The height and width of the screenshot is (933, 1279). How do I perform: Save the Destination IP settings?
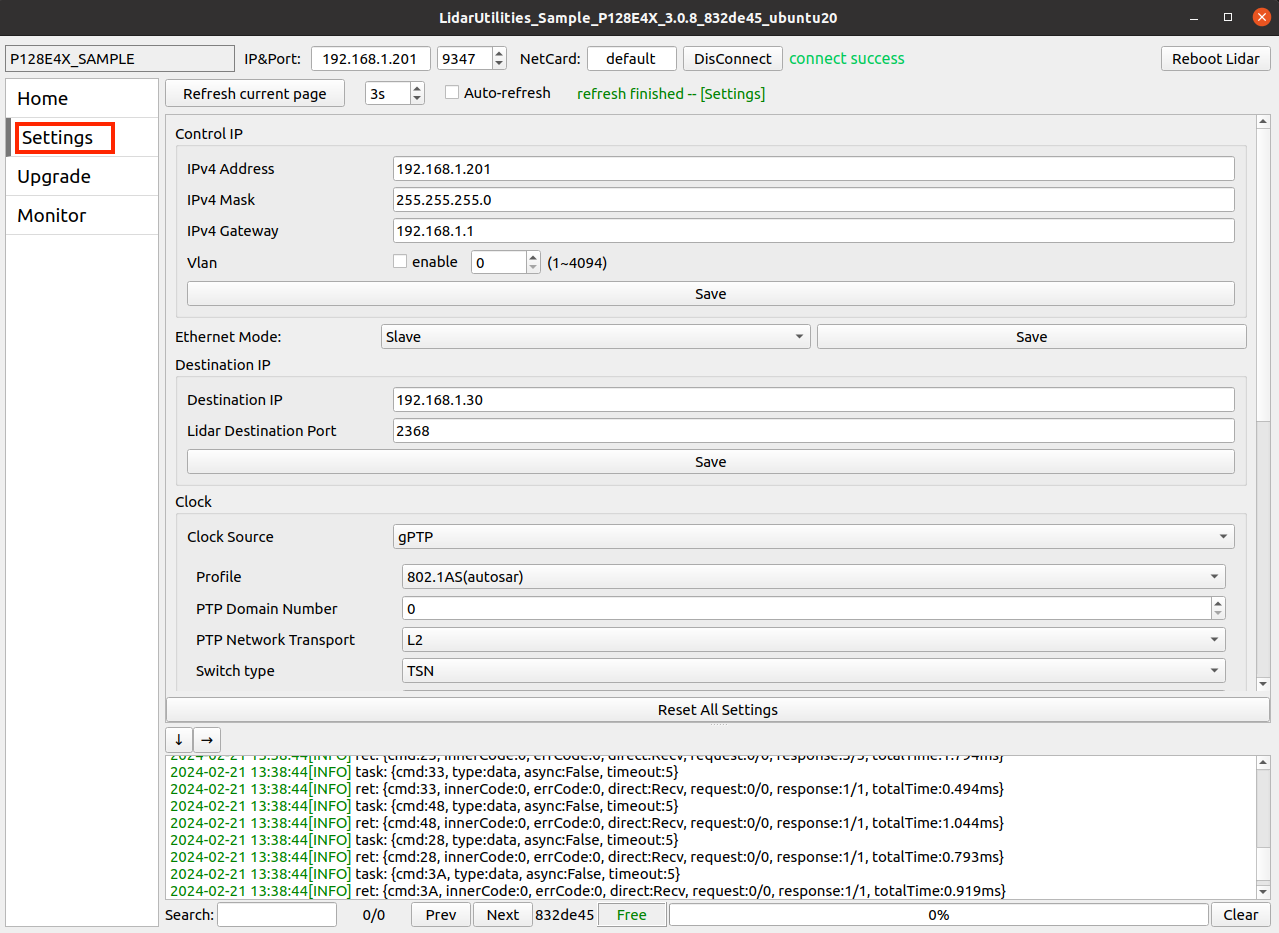tap(711, 462)
